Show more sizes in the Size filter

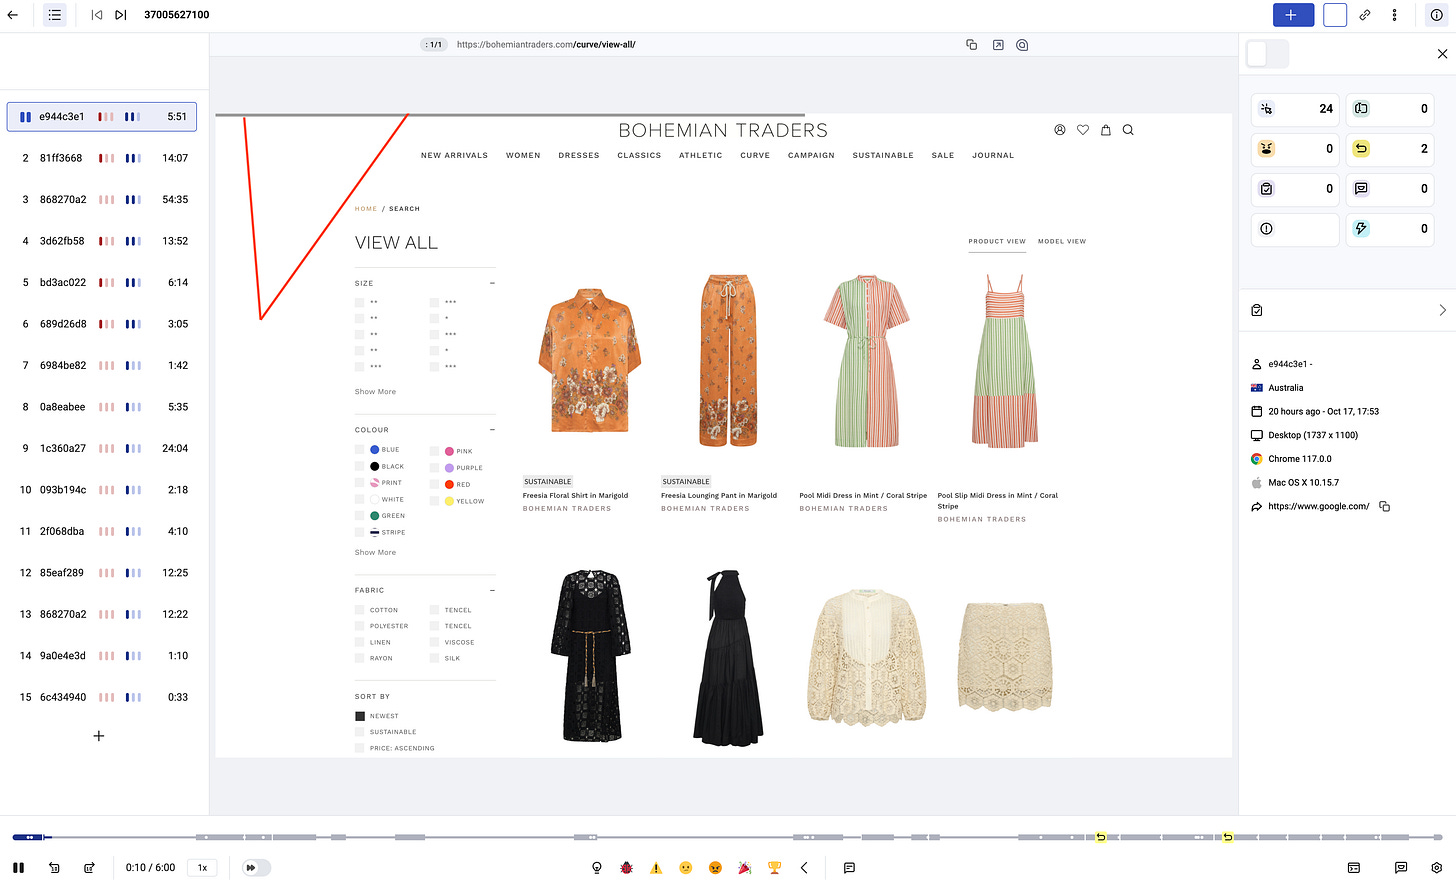pyautogui.click(x=375, y=392)
